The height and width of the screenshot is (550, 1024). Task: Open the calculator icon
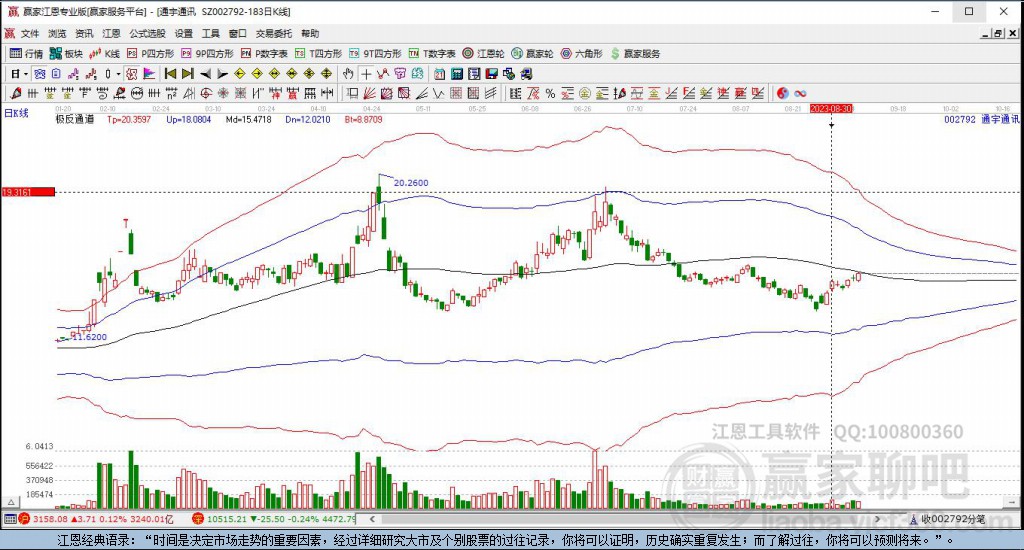(x=457, y=74)
